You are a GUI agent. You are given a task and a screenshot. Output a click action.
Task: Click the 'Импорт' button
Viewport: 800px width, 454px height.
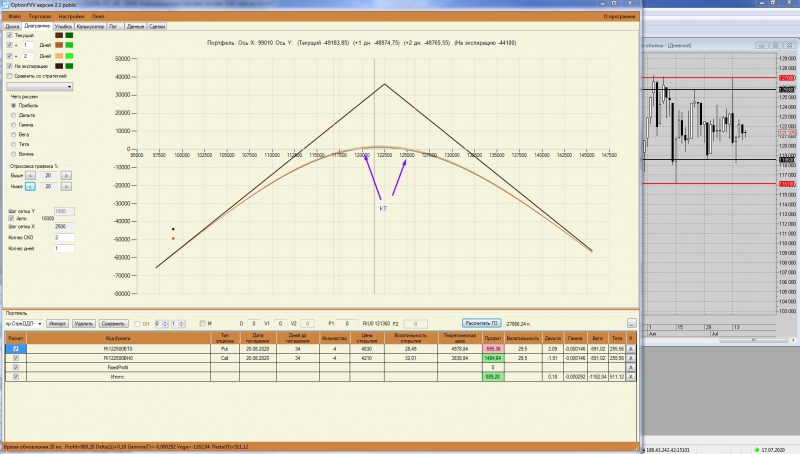(x=57, y=323)
